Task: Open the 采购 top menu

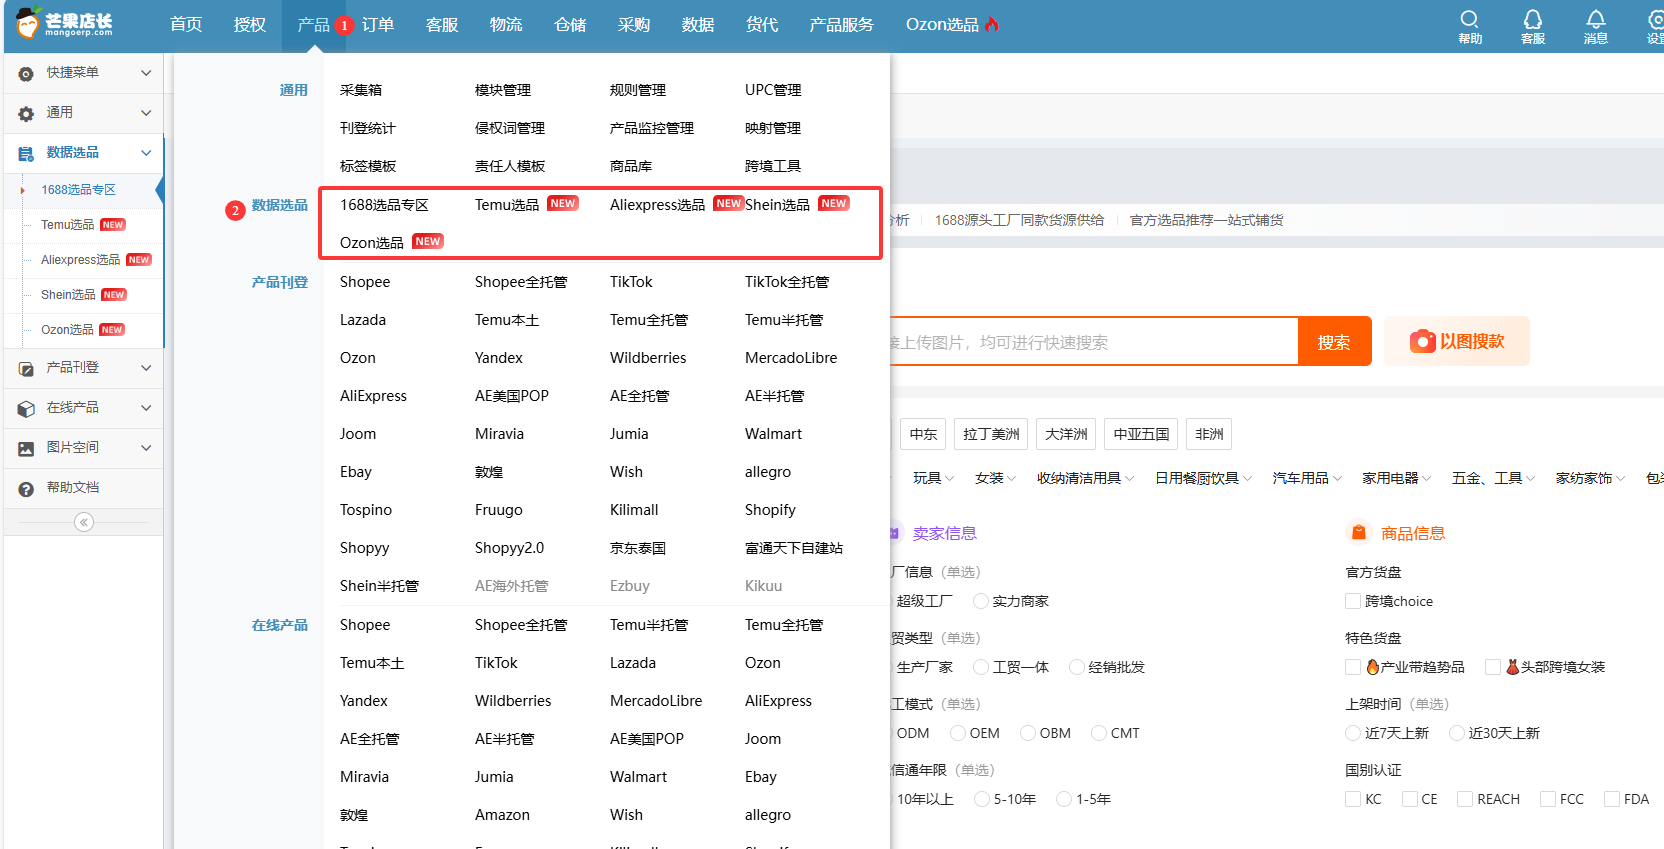Action: [634, 25]
